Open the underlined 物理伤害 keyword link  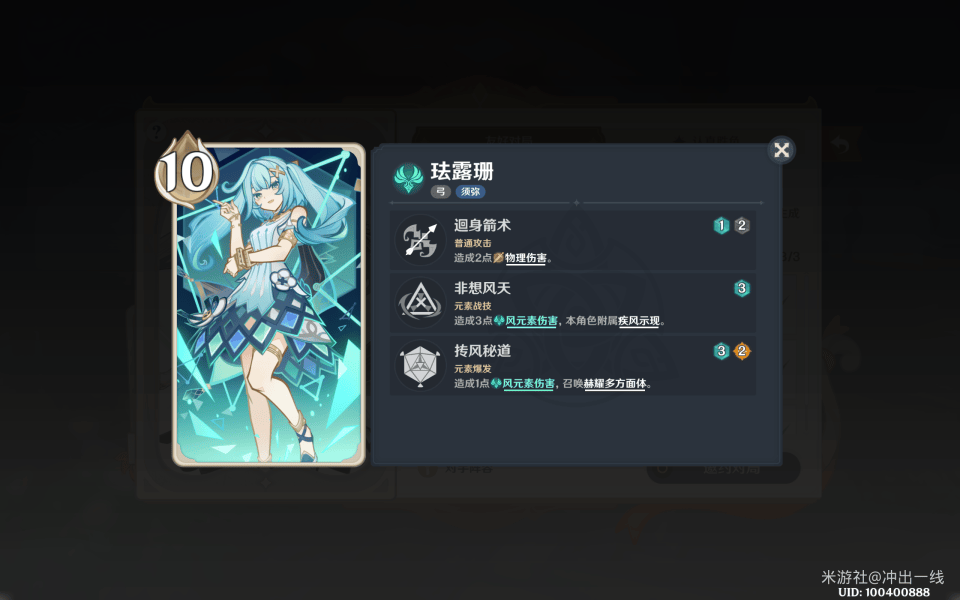point(525,258)
